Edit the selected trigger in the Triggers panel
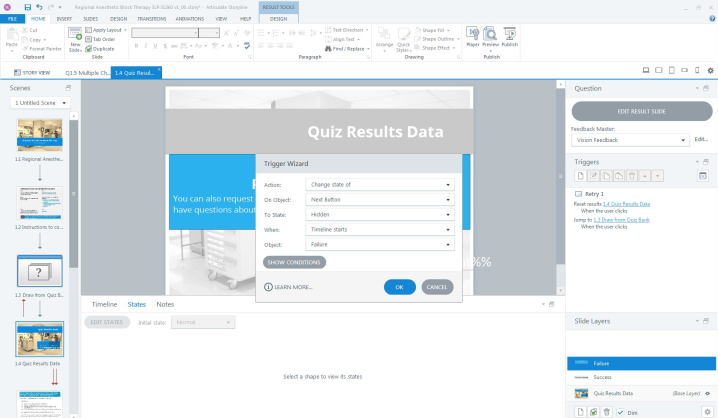Screen dimensions: 718x418 click(x=593, y=176)
